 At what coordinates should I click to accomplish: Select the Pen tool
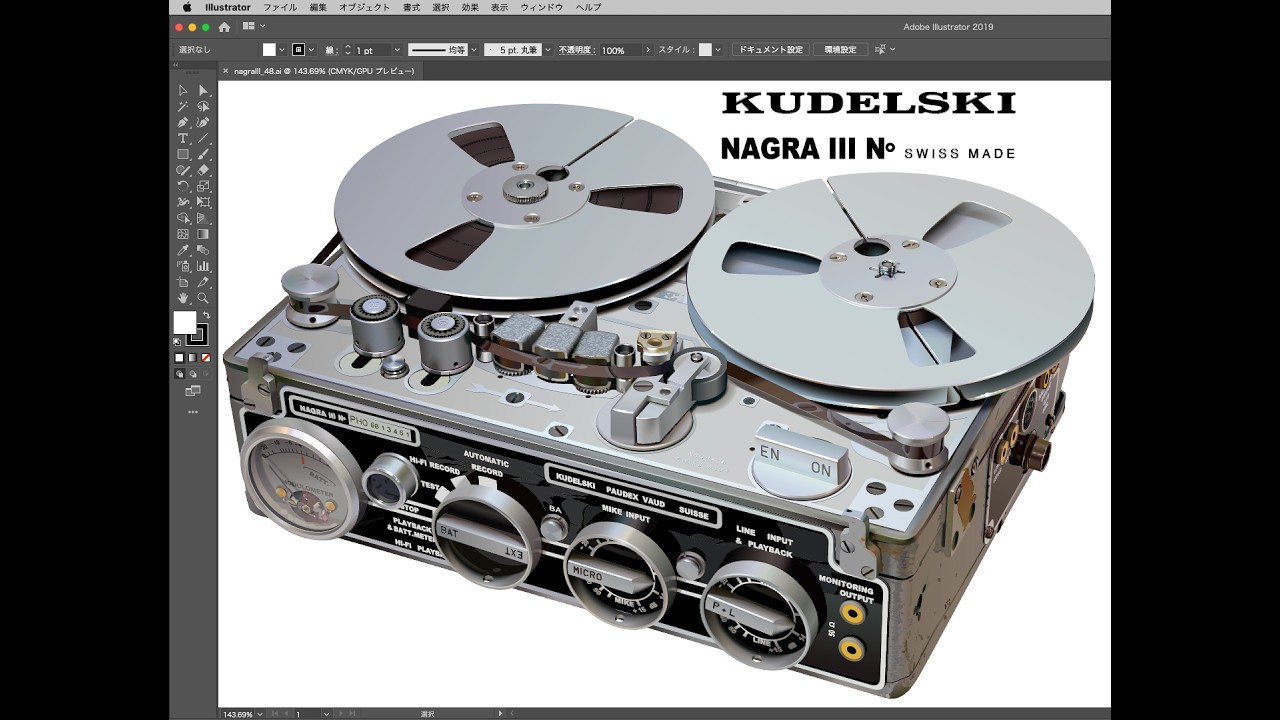click(x=183, y=122)
